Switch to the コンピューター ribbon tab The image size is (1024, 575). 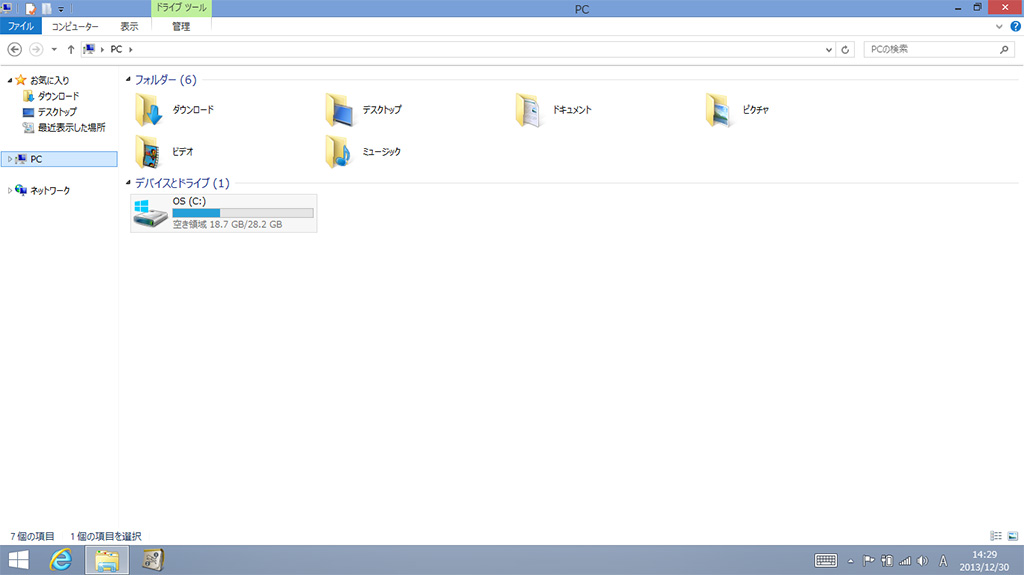(x=75, y=26)
